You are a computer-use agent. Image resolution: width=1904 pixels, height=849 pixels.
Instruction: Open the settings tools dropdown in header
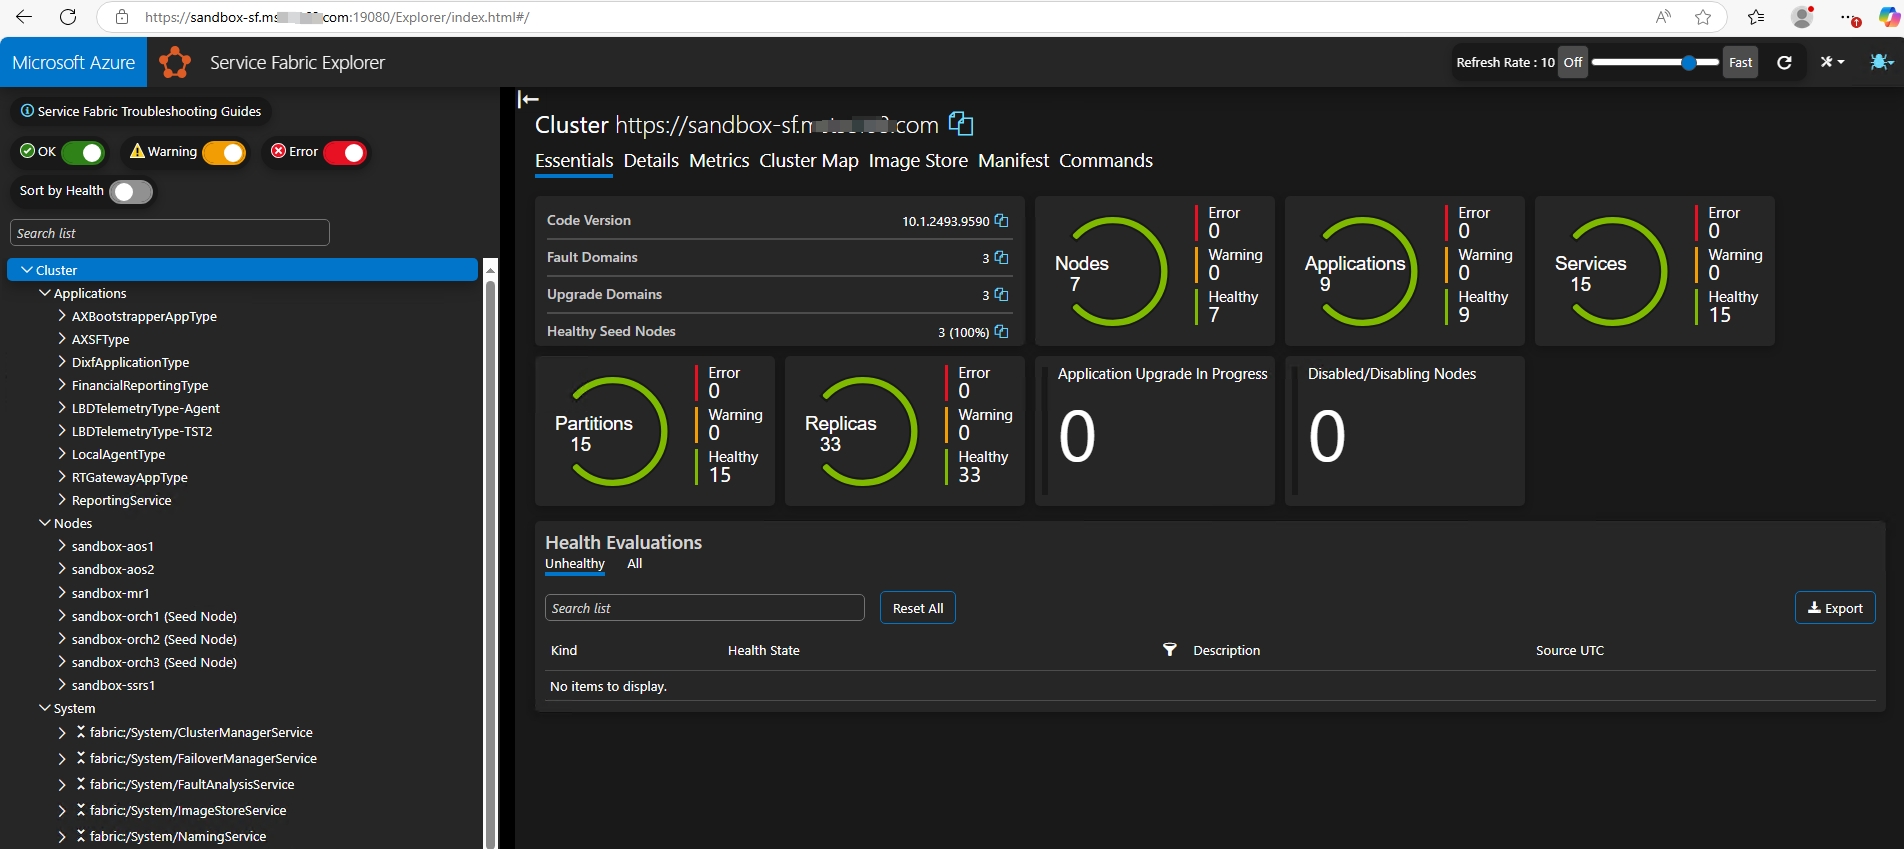tap(1832, 62)
